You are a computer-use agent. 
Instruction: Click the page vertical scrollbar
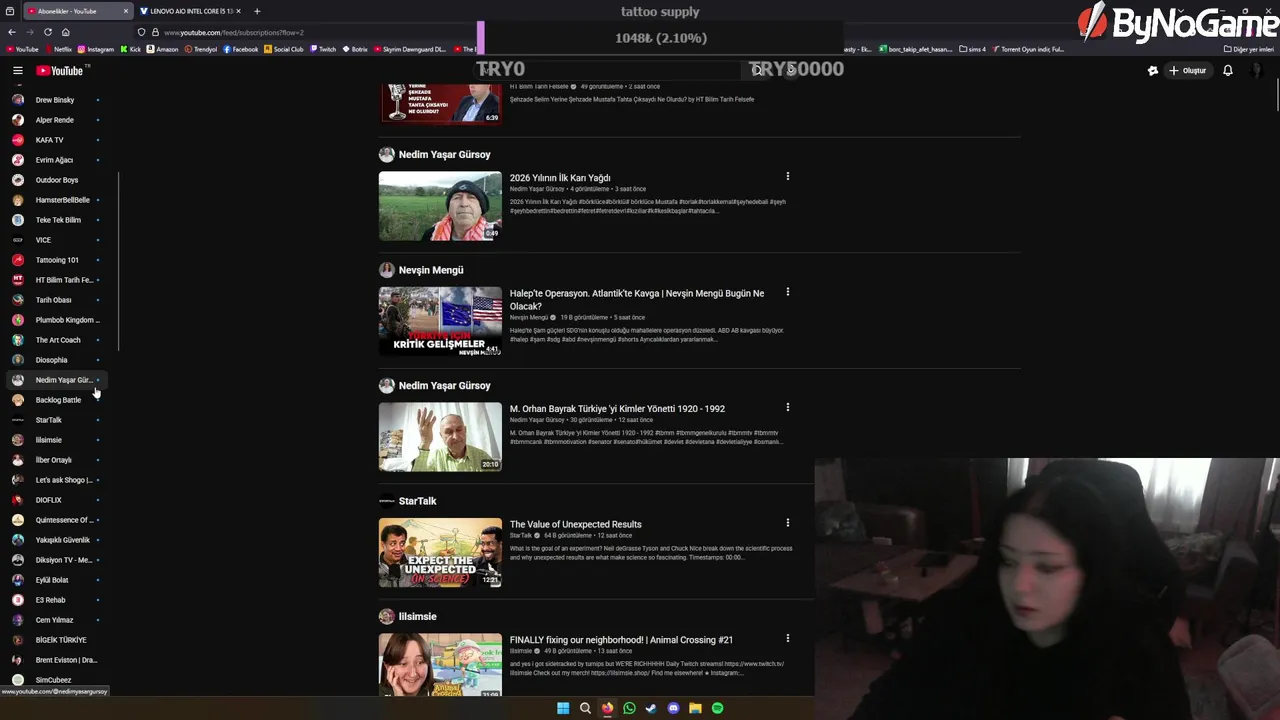pyautogui.click(x=1277, y=95)
